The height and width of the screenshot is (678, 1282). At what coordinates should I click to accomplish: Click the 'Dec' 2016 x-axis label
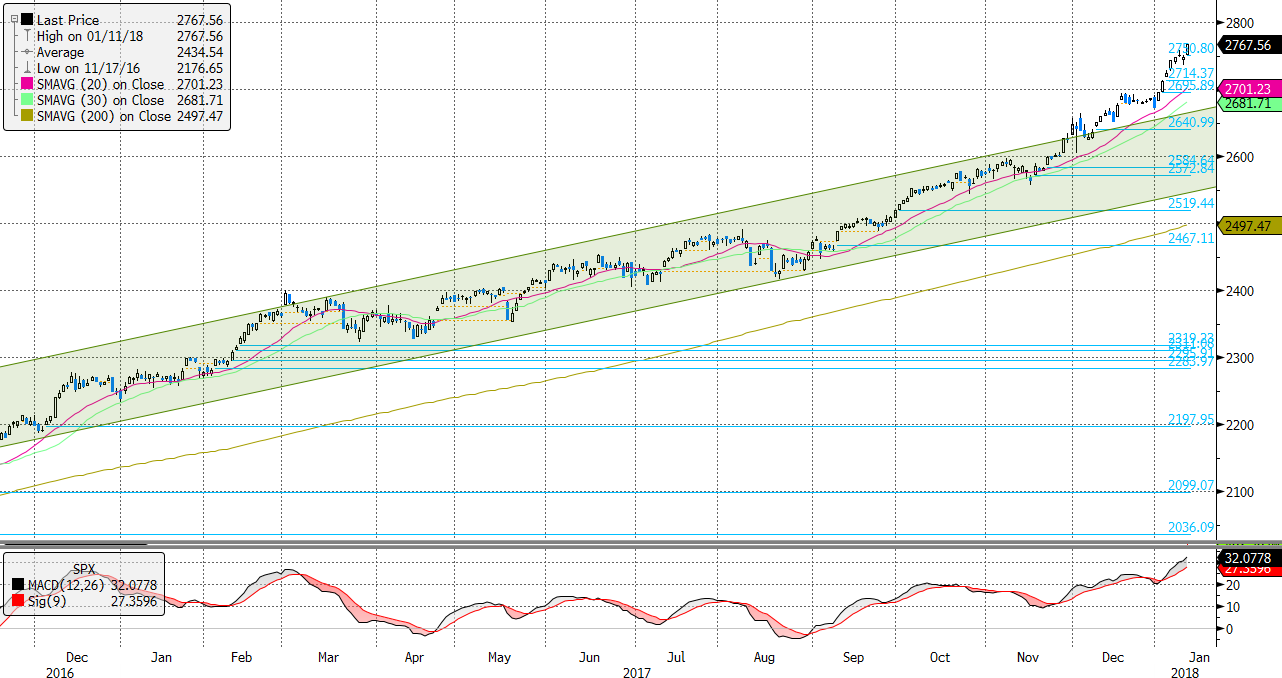pyautogui.click(x=76, y=658)
